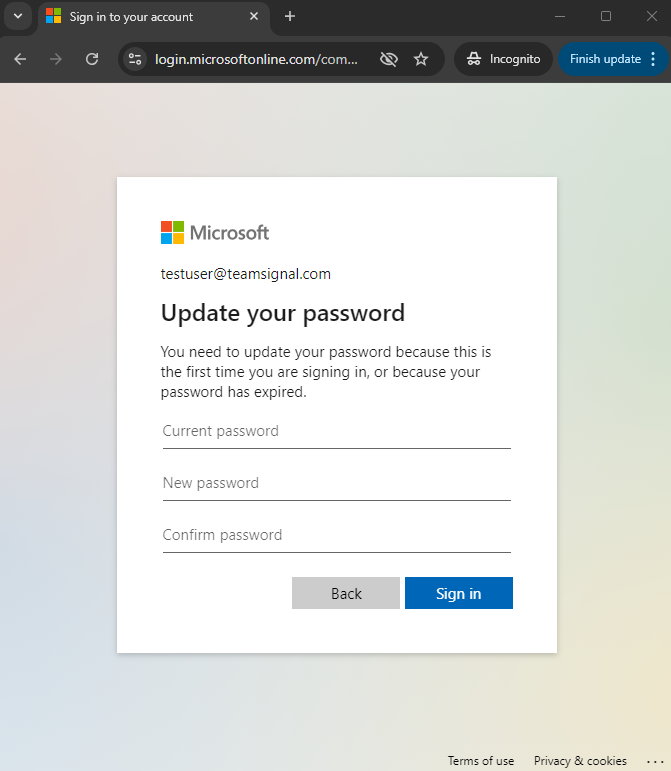Screen dimensions: 671x771
Task: Click the crossed-out eye tracking protection icon
Action: click(389, 59)
